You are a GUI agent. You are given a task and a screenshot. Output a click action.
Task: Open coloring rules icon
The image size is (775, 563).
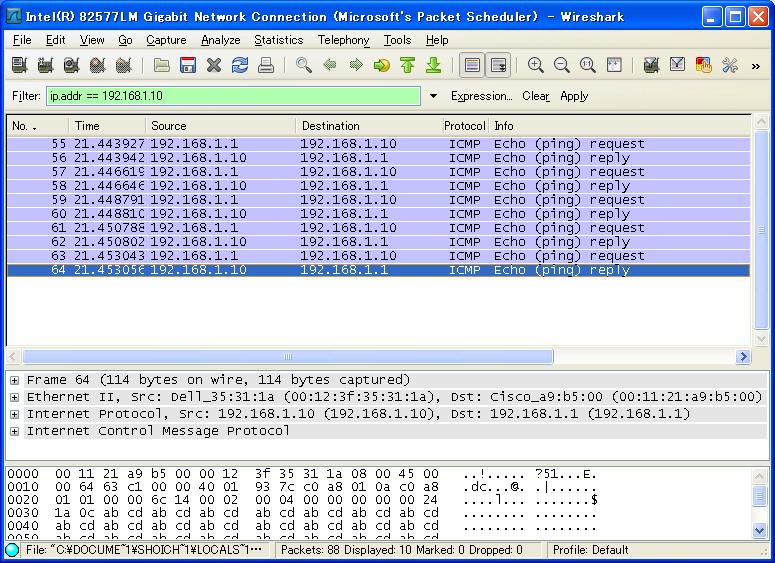(703, 65)
